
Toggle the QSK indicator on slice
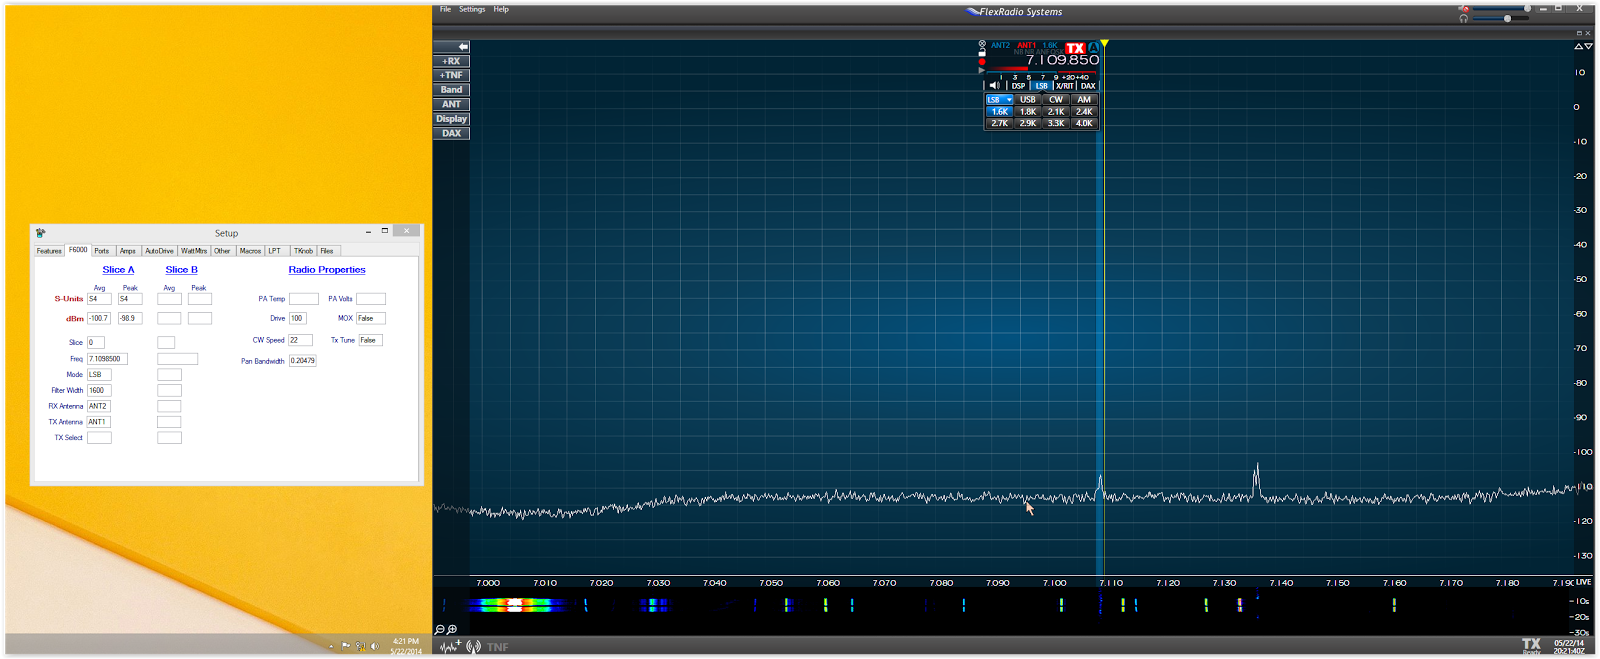[x=1057, y=52]
